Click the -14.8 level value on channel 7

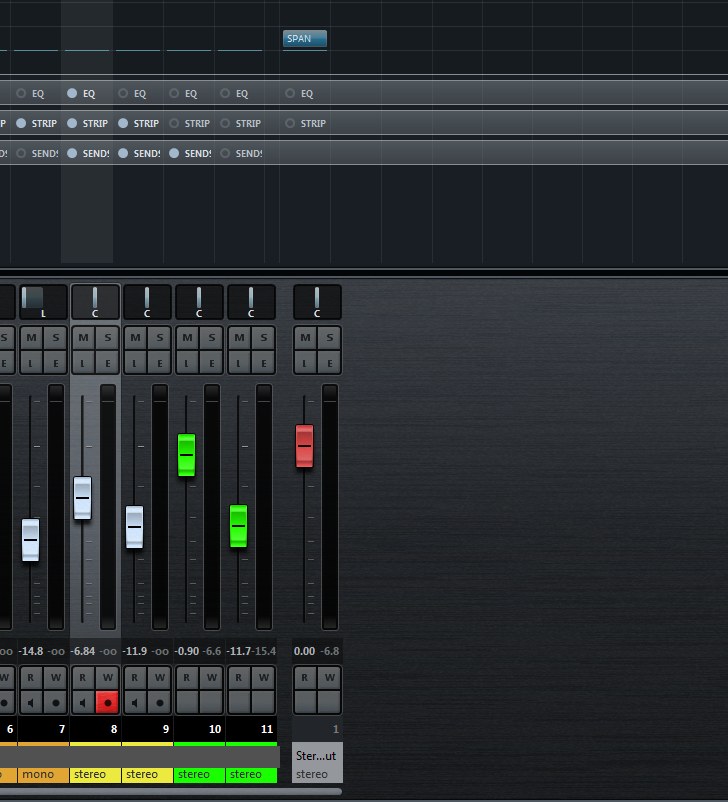pos(31,651)
